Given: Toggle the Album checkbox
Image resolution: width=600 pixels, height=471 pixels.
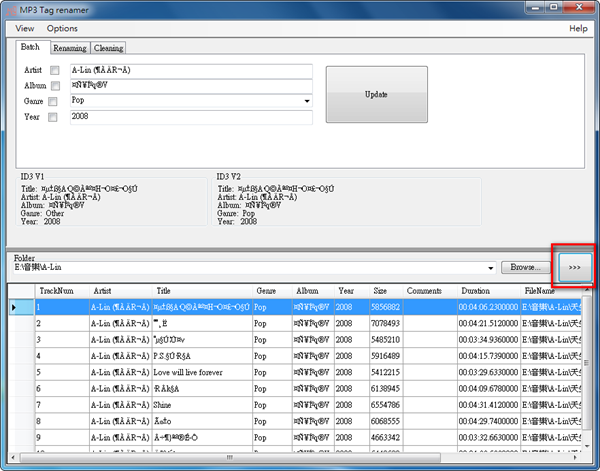Looking at the screenshot, I should [55, 87].
